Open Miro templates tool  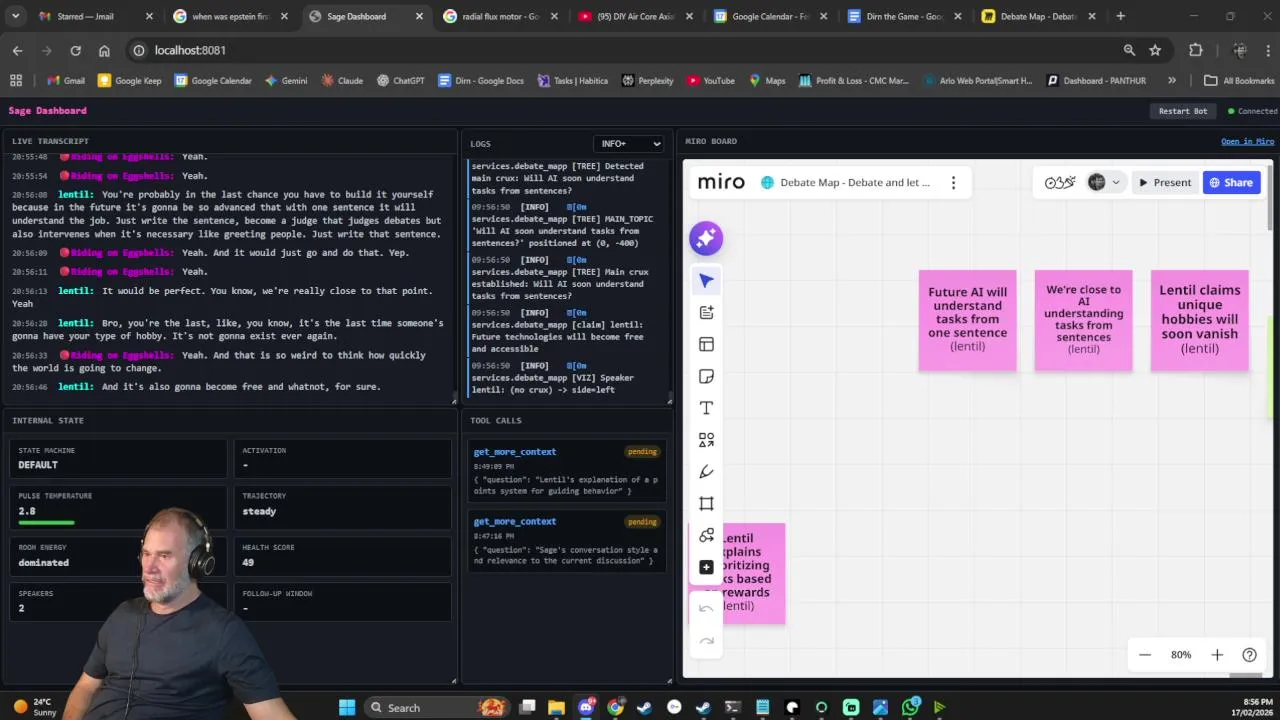pos(706,344)
